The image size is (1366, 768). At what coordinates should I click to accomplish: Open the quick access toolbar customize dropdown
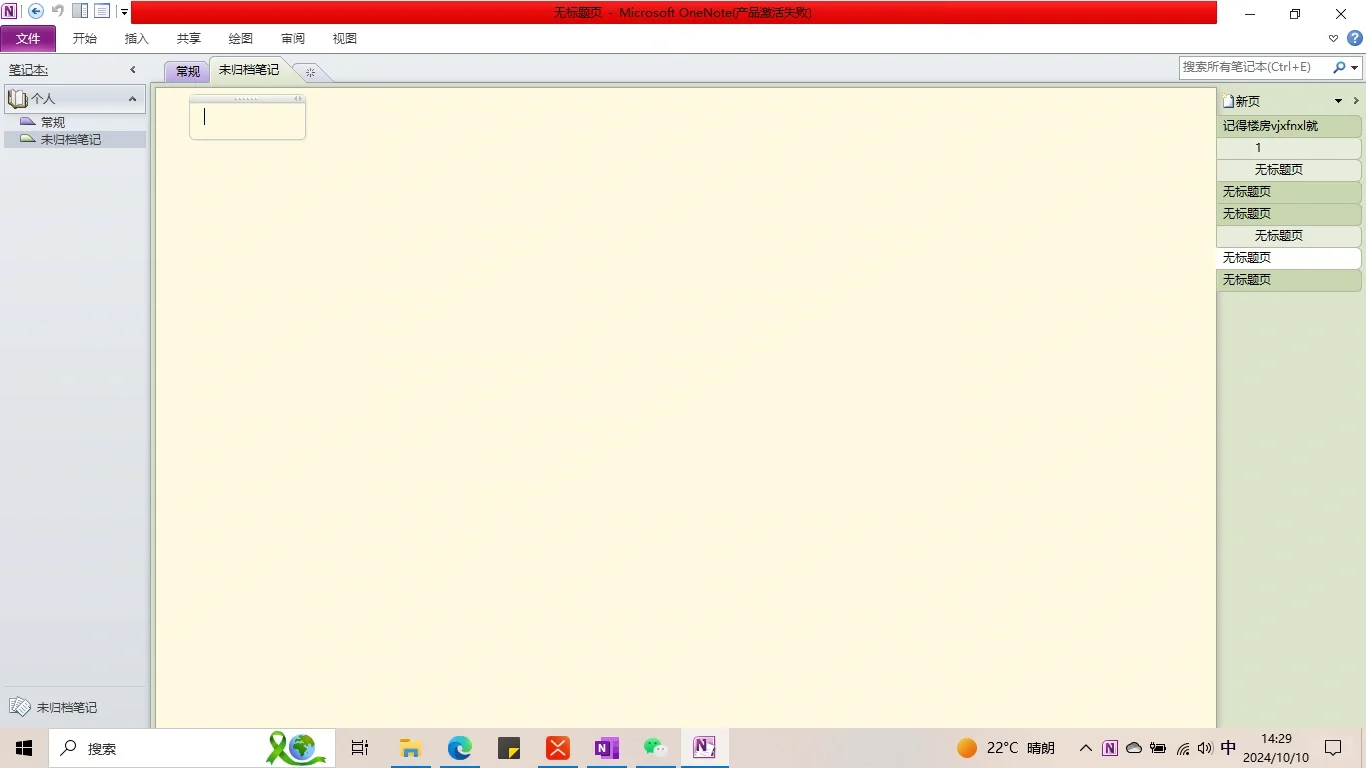[122, 11]
